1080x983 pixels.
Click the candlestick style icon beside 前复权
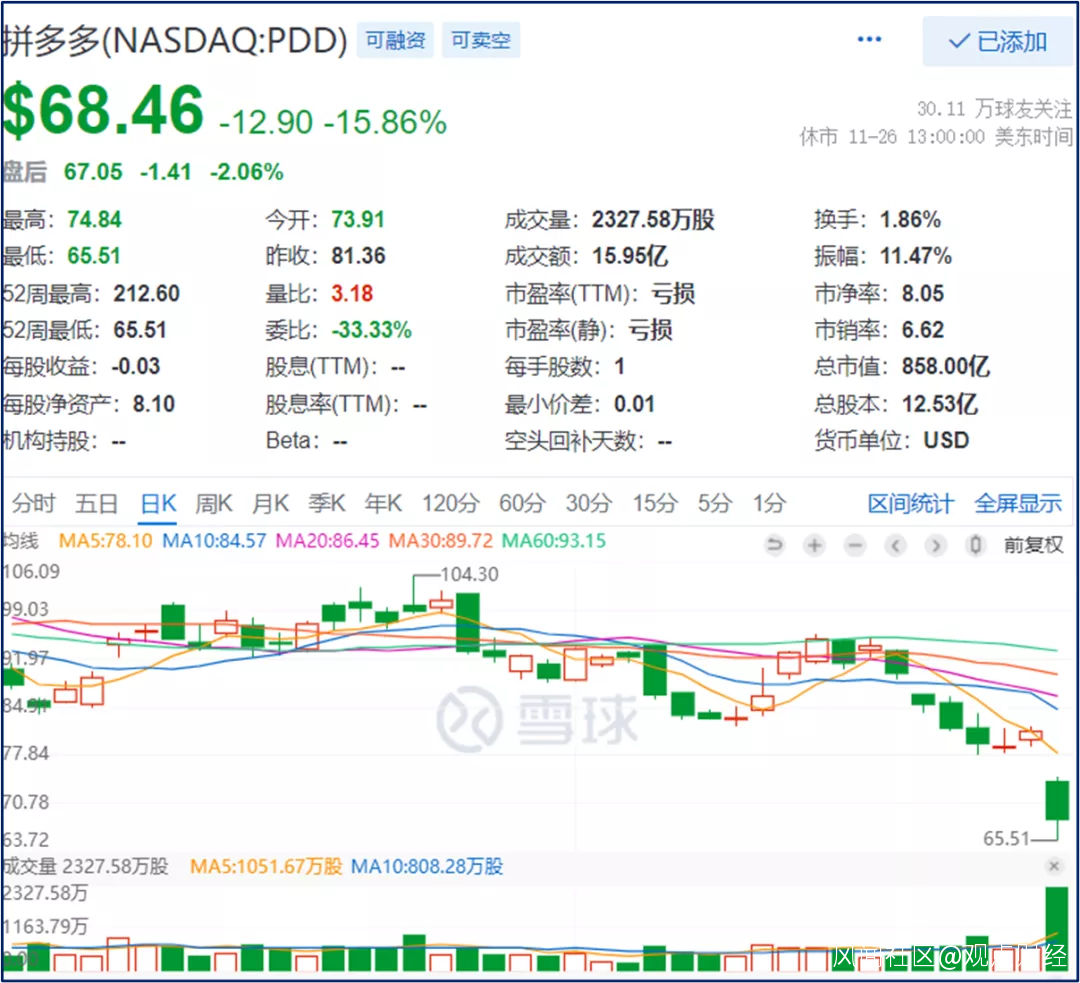(975, 546)
